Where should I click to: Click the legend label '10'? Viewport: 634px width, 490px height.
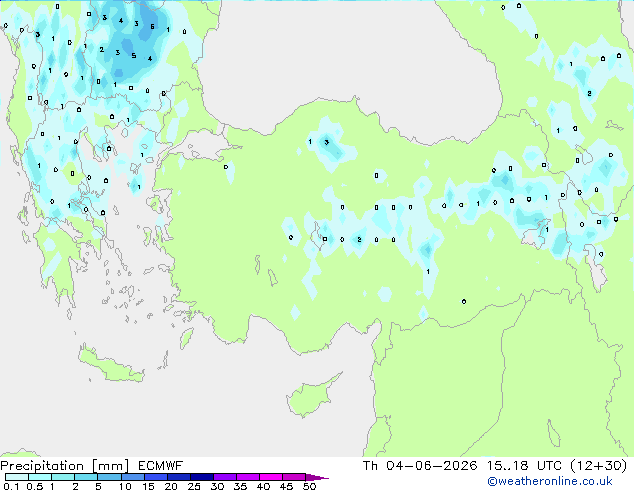(125, 486)
